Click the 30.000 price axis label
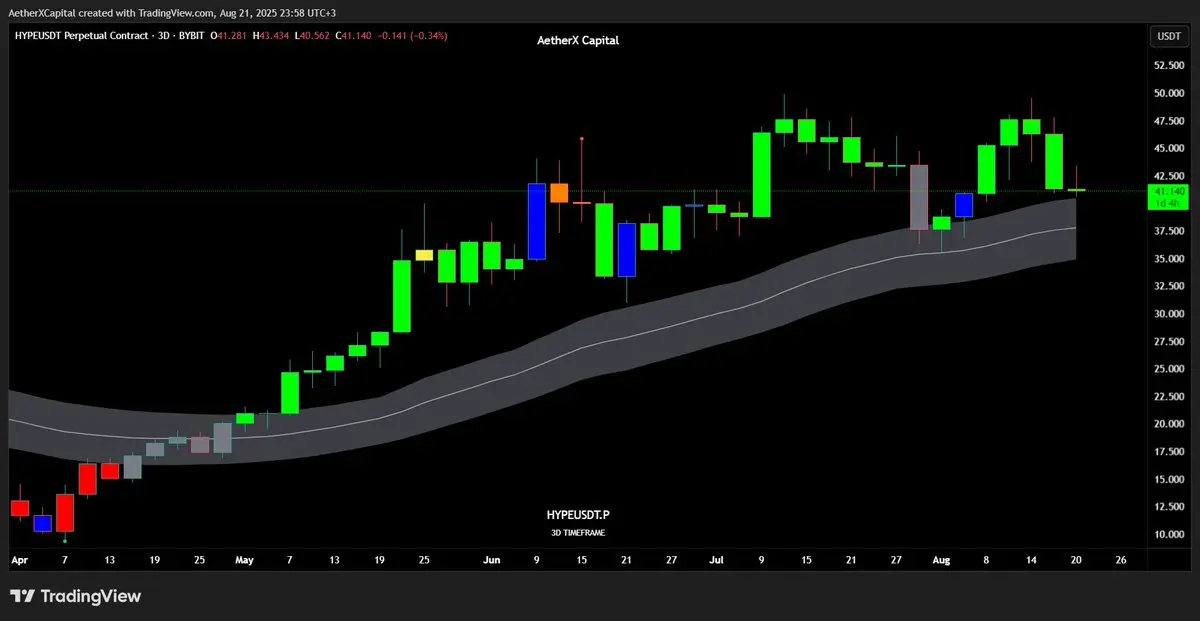This screenshot has height=621, width=1200. point(1169,313)
